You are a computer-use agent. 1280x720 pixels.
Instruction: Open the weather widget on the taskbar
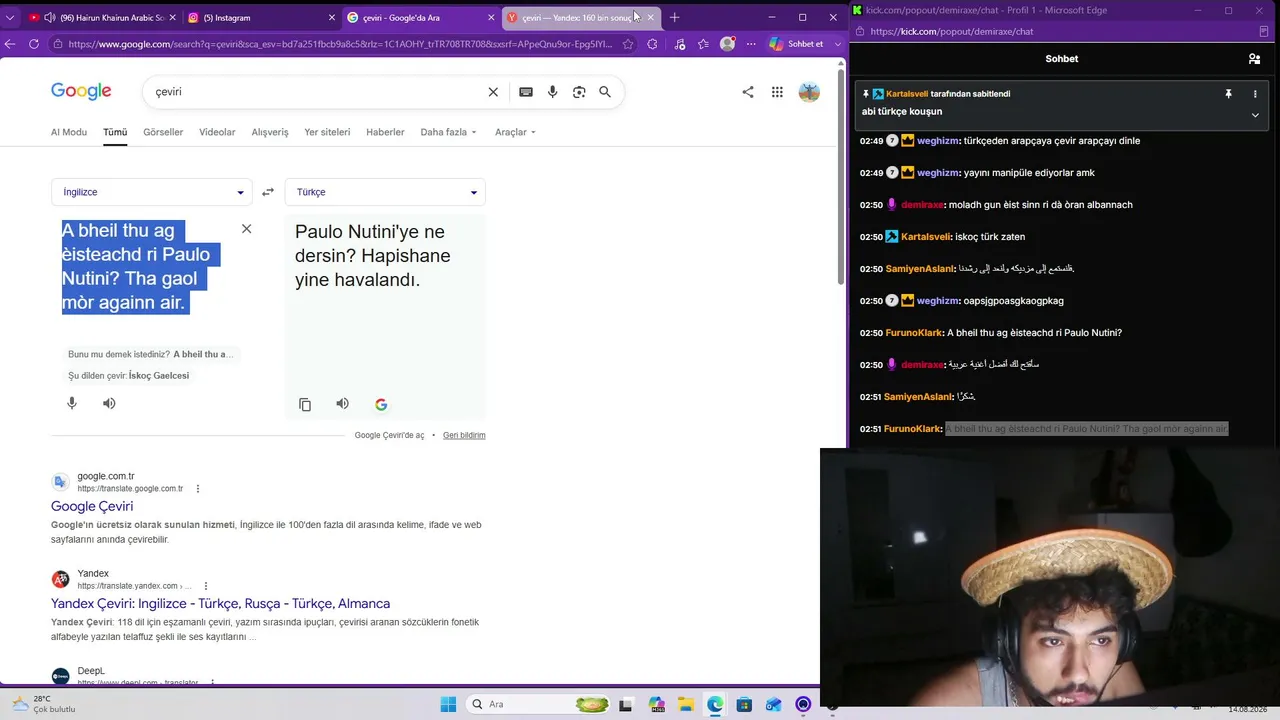(x=45, y=704)
